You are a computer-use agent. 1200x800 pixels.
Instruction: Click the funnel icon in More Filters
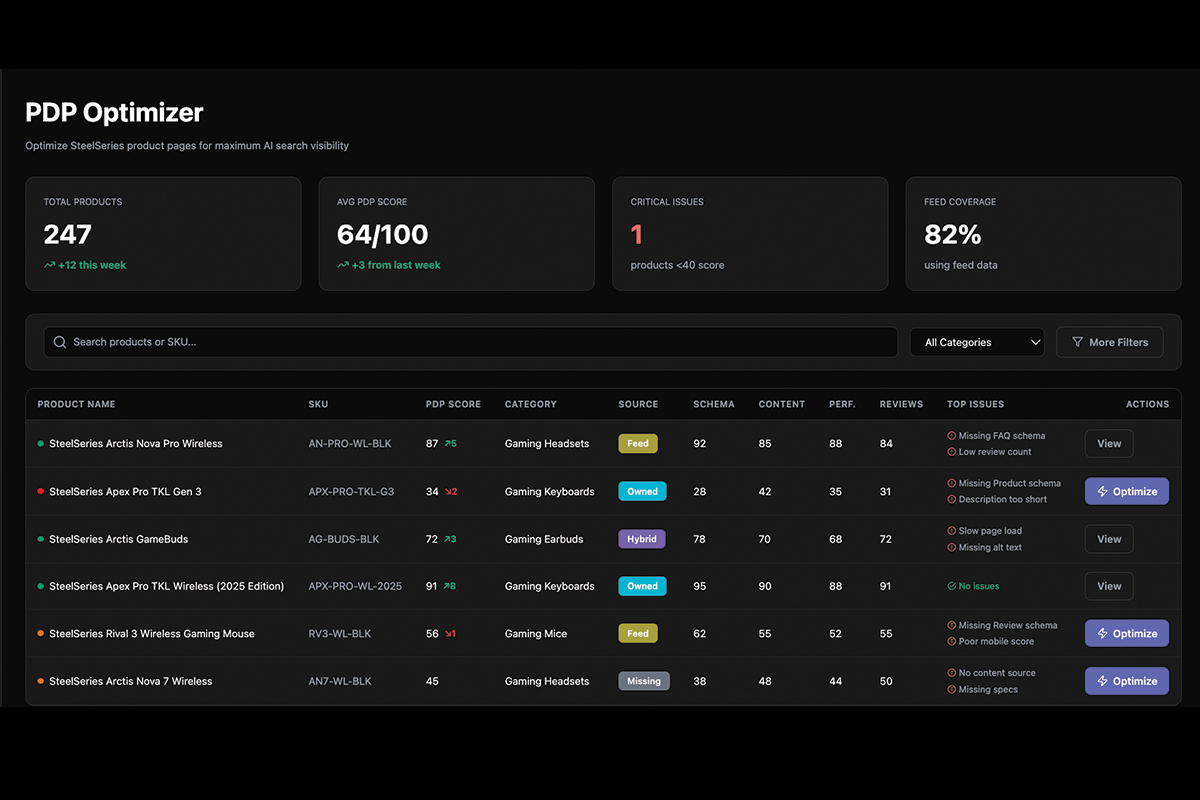click(x=1077, y=342)
